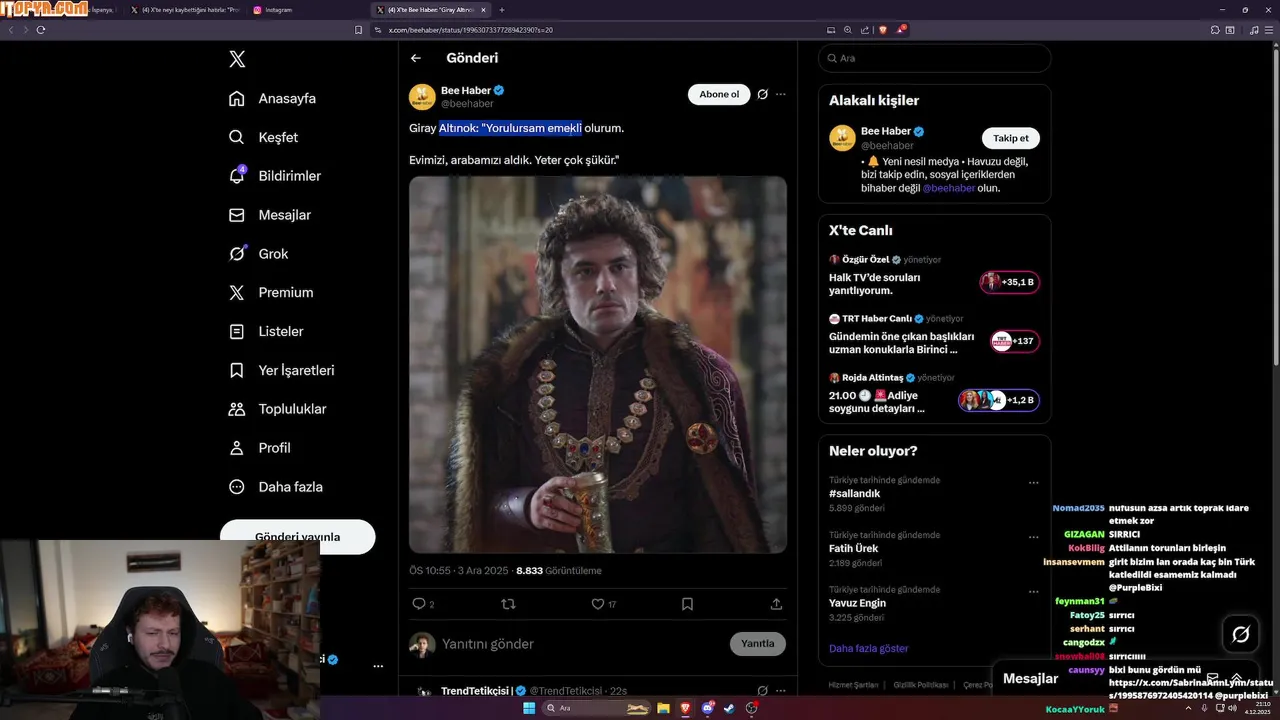
Task: Click Takip et for Bee Haber
Action: [1010, 138]
